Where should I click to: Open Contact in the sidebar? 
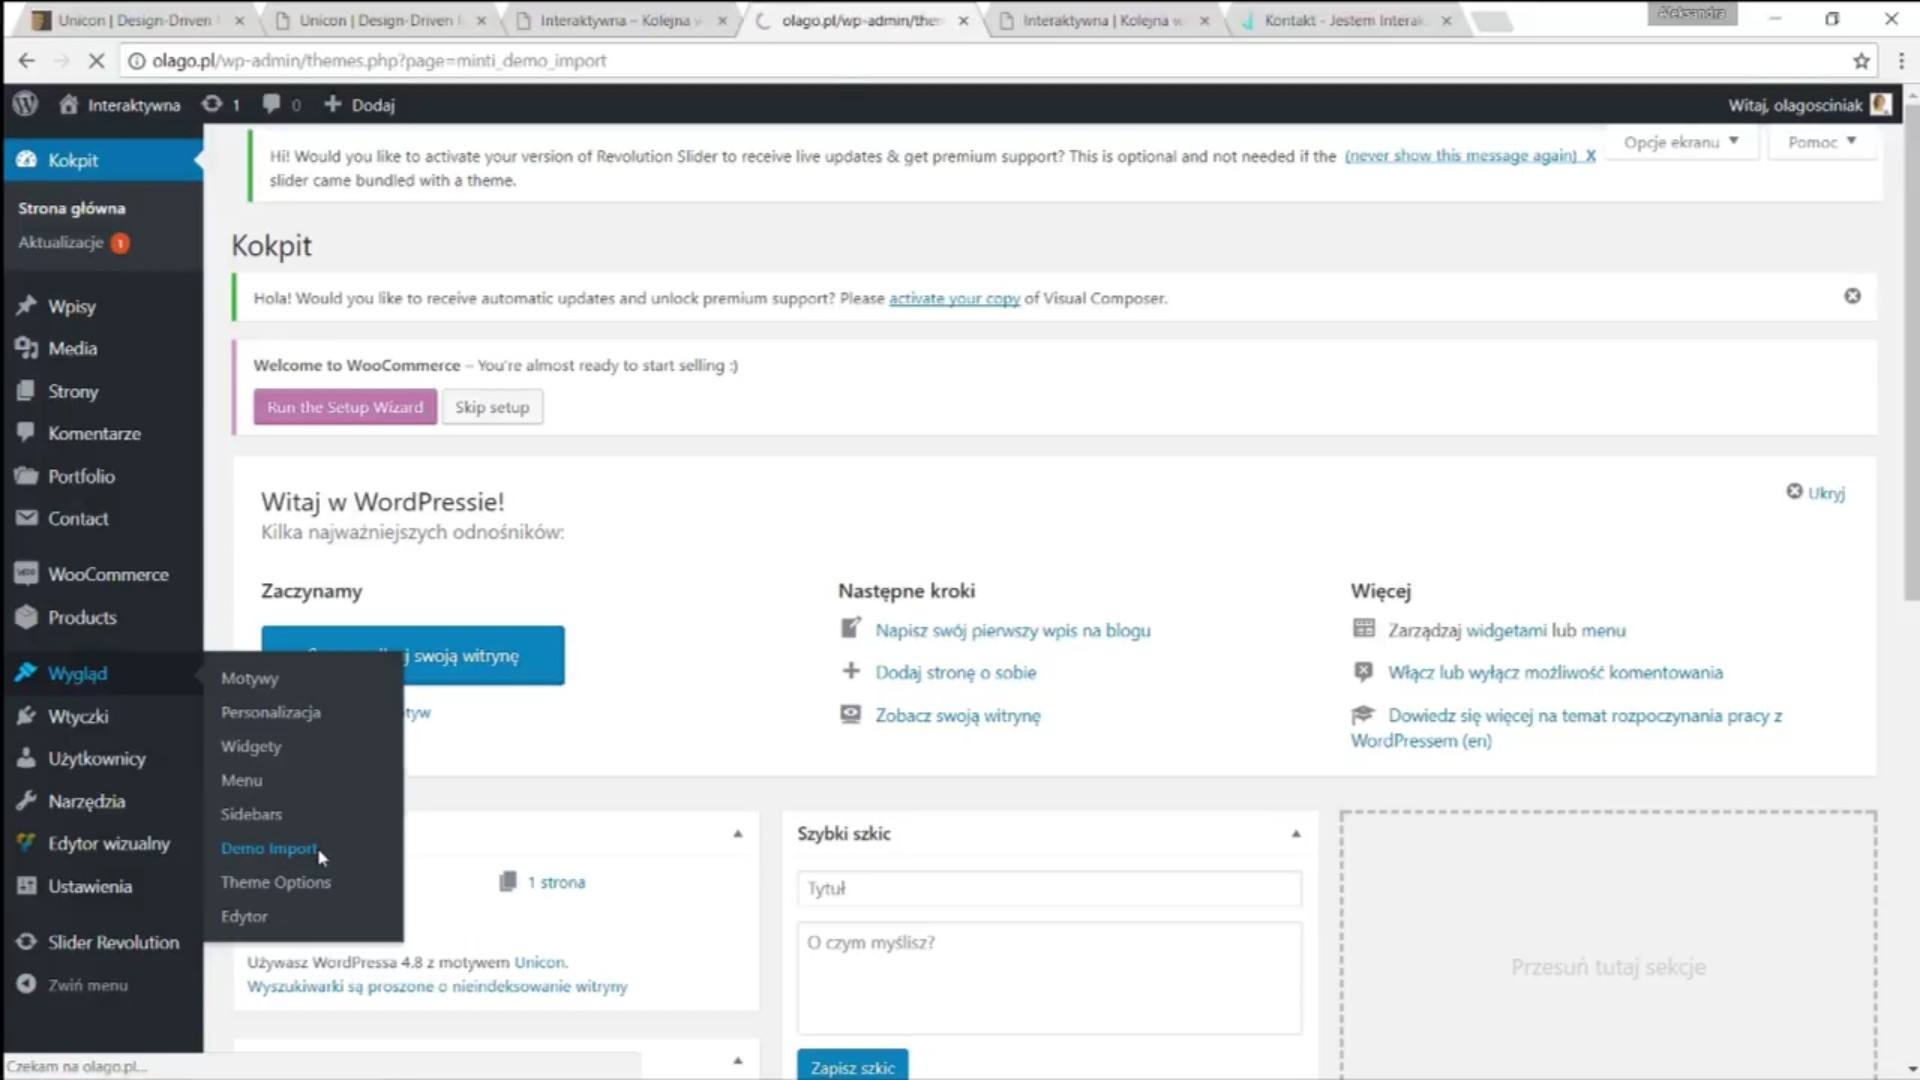[78, 519]
